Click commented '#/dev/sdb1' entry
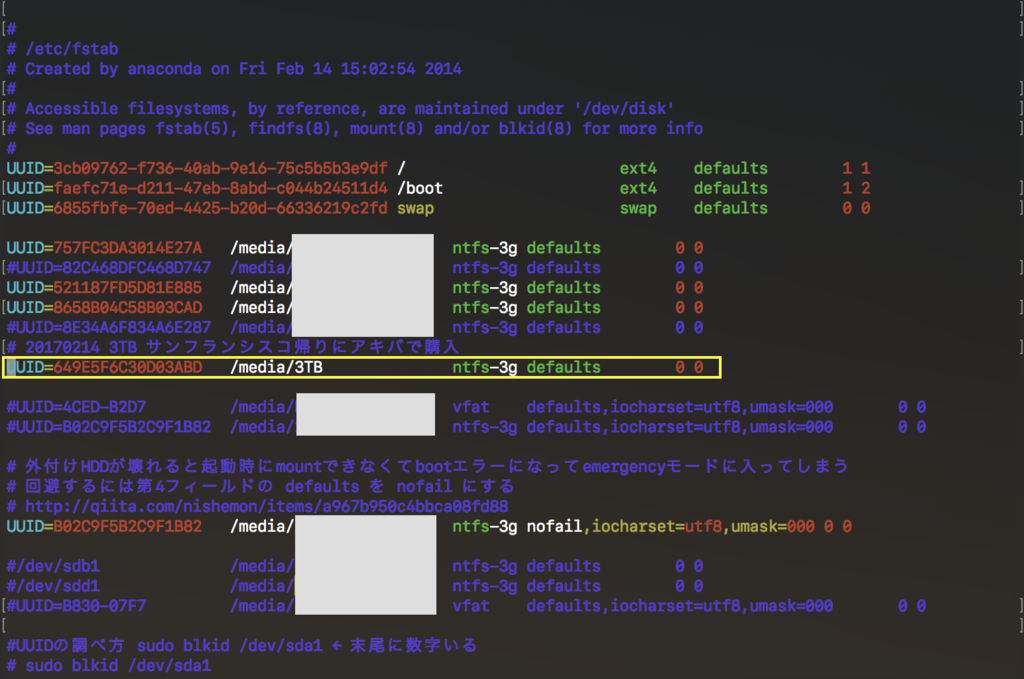 [54, 566]
